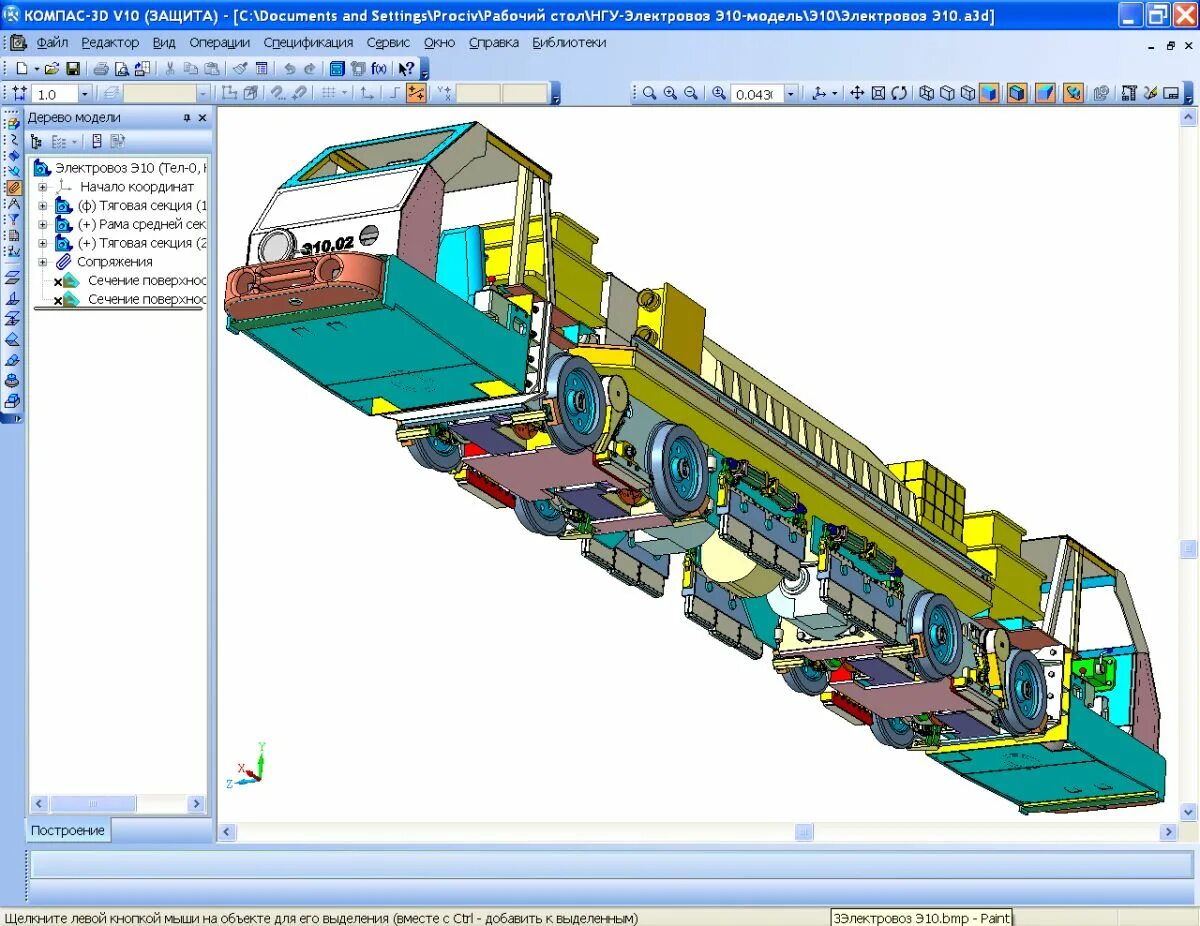This screenshot has width=1200, height=926.
Task: Open the Редактор menu
Action: [x=110, y=42]
